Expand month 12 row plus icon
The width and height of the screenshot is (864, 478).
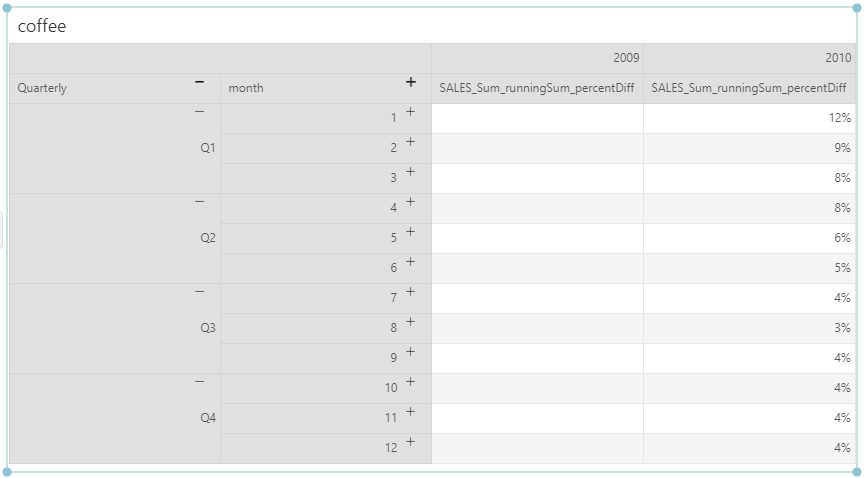point(410,443)
